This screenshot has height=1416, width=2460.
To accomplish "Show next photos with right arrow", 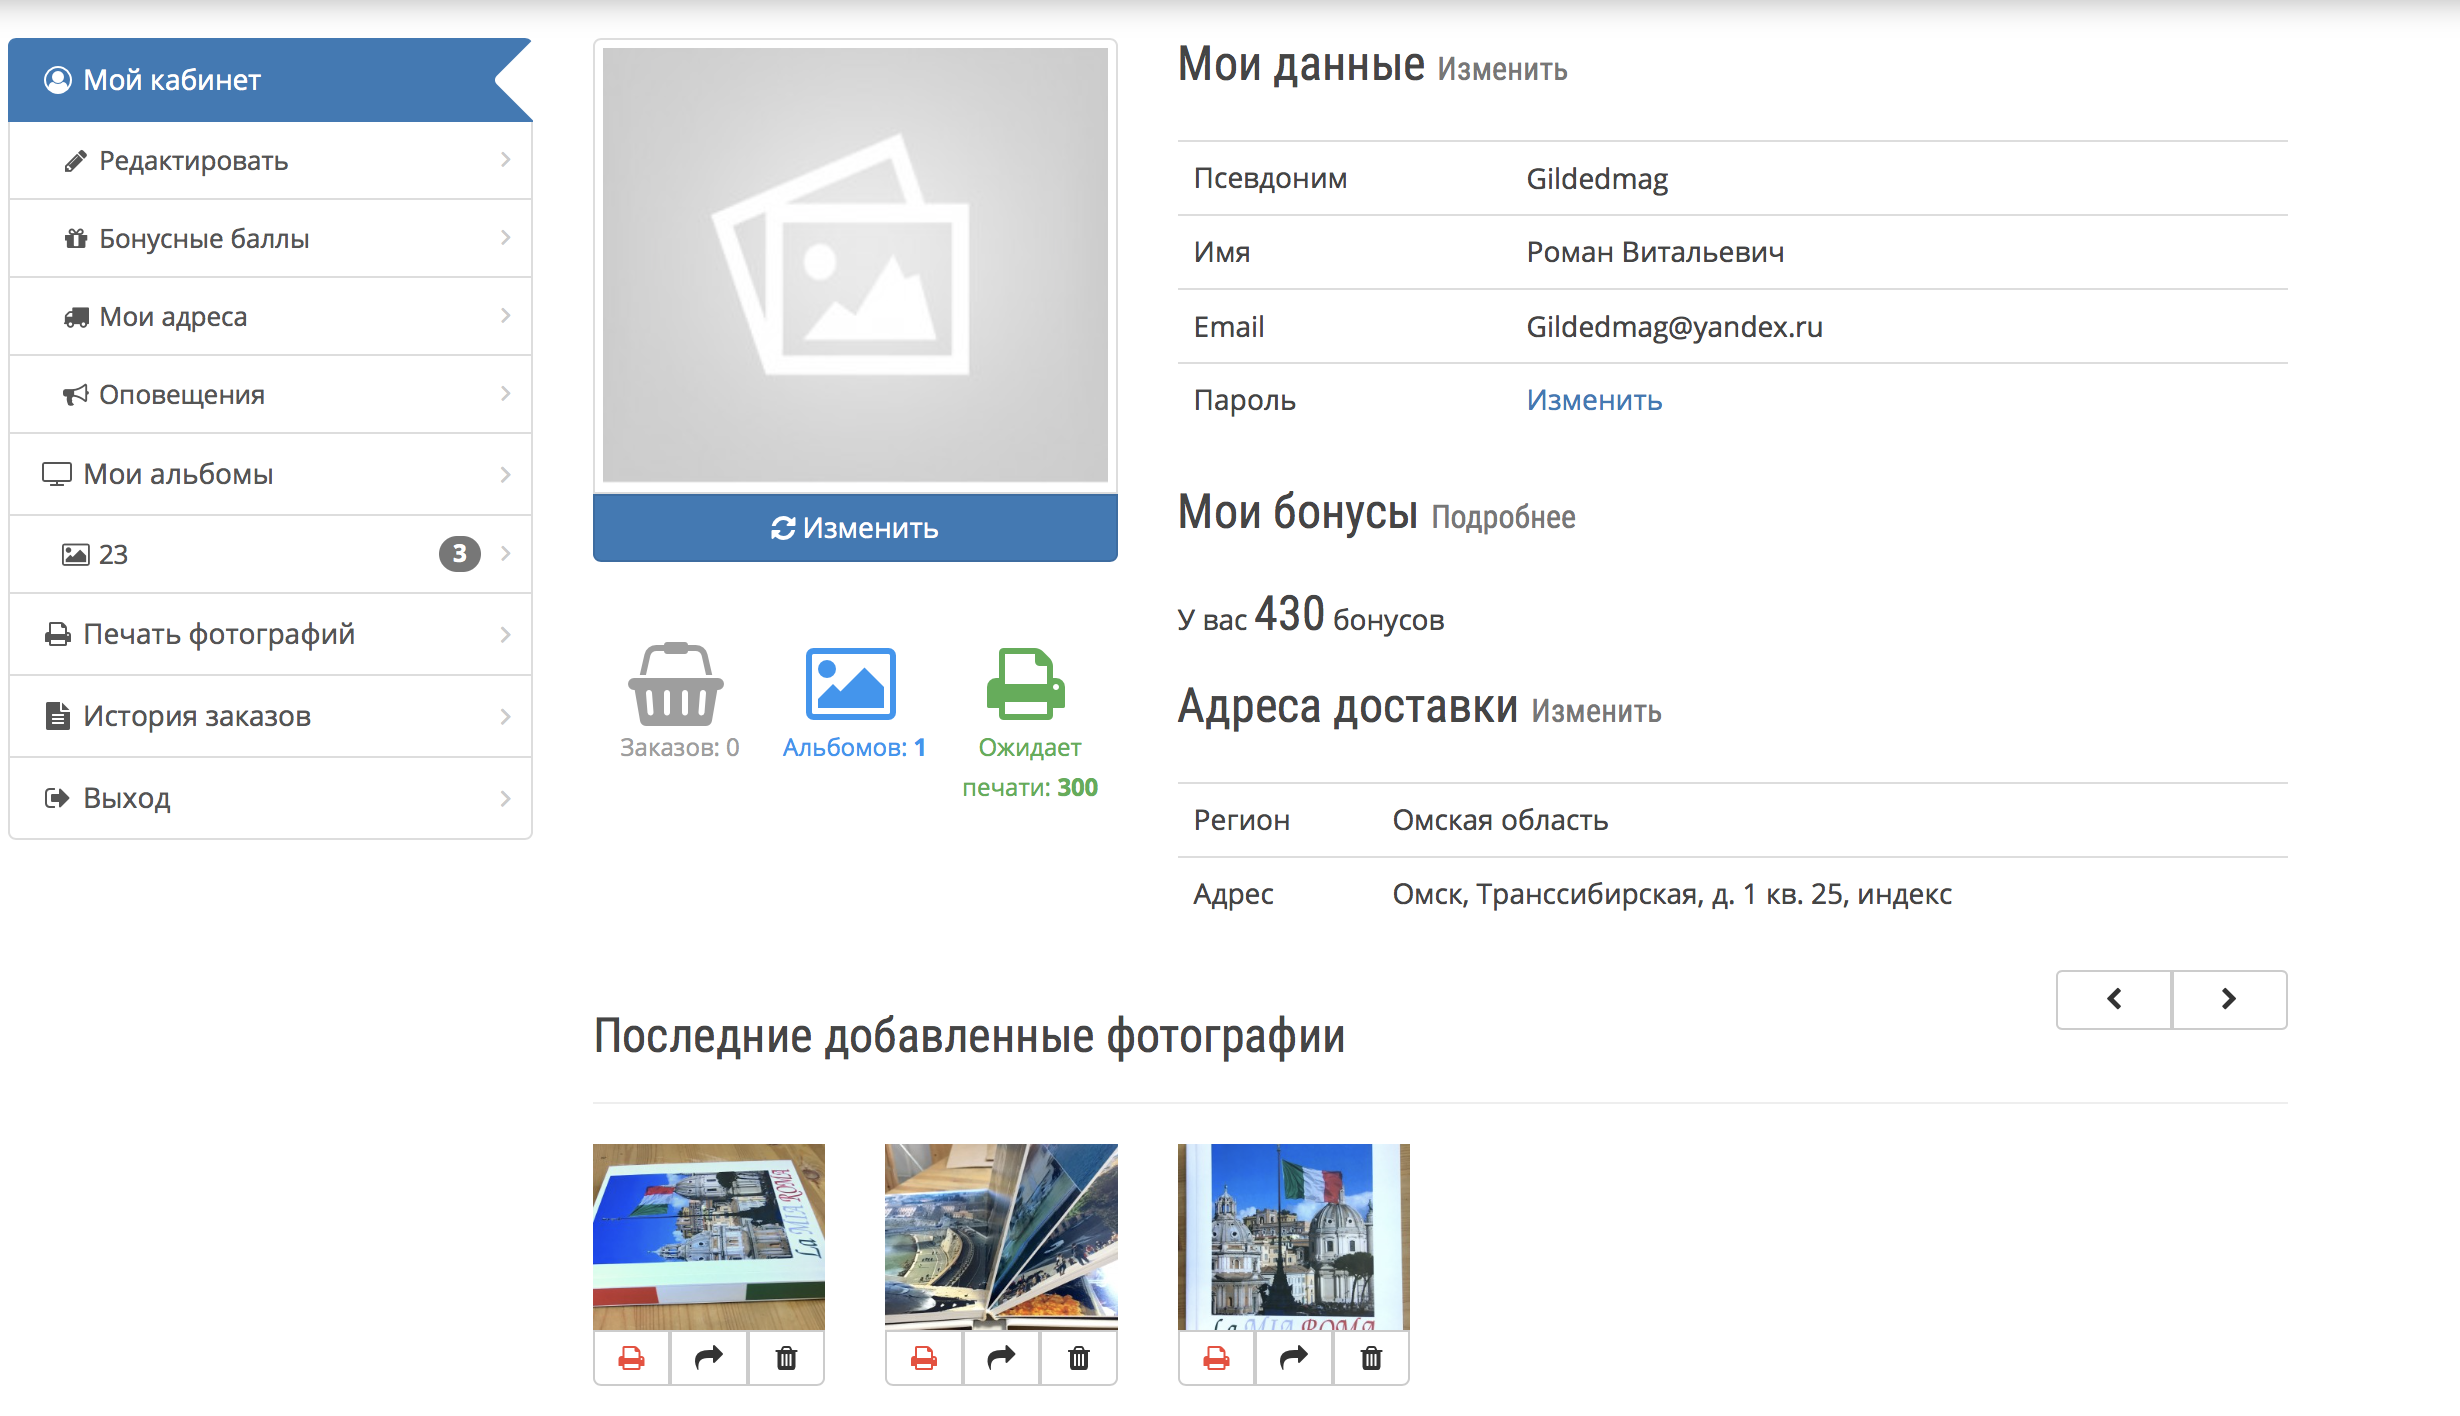I will tap(2229, 999).
